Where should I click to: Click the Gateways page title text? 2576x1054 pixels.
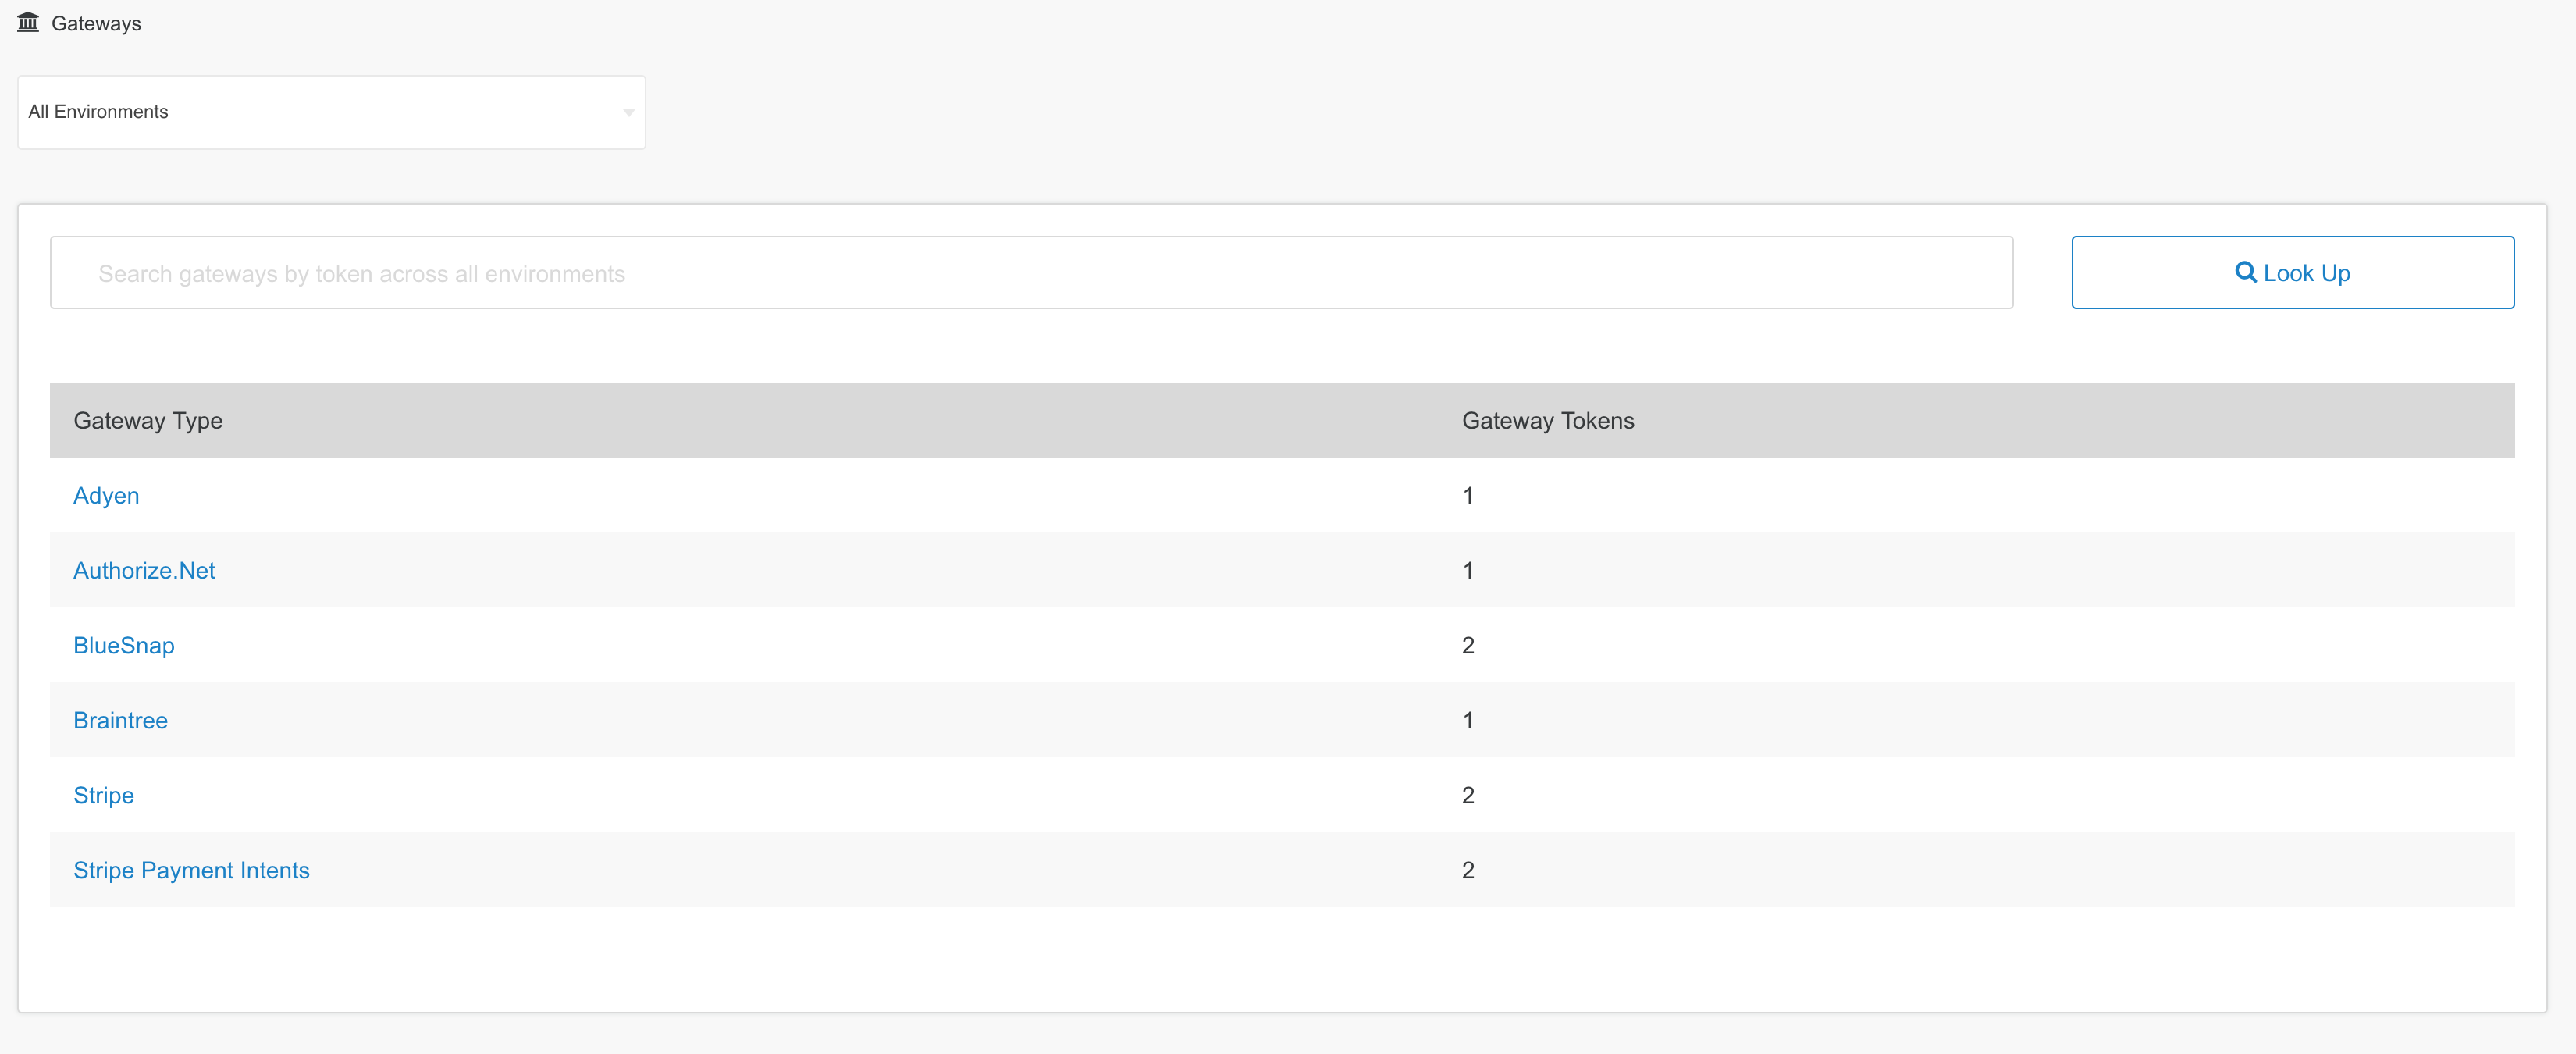[x=96, y=23]
